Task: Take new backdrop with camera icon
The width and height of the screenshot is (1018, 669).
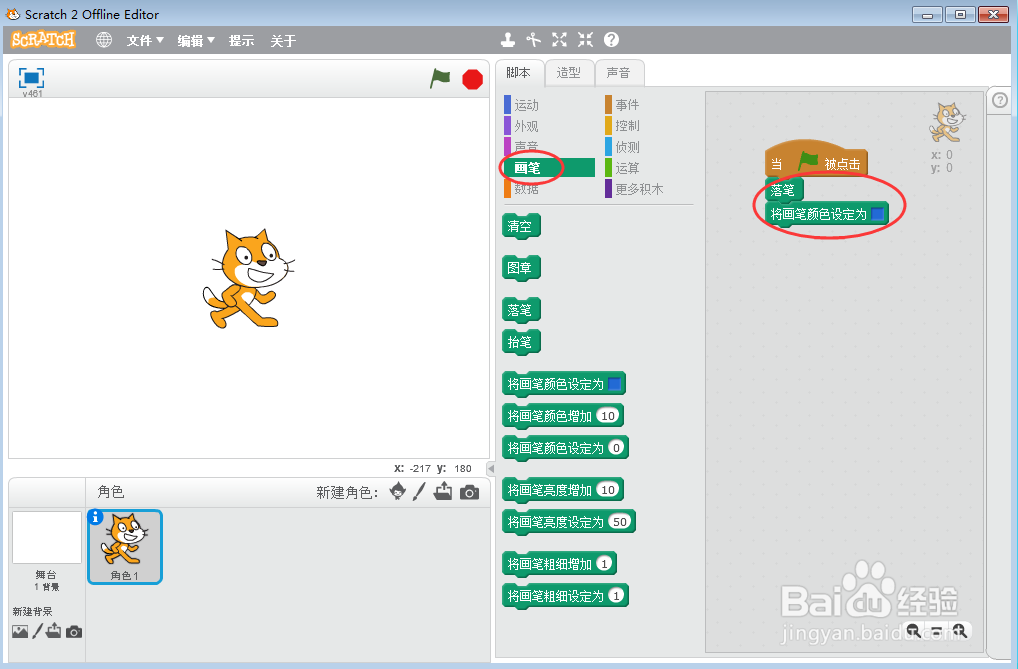Action: click(x=74, y=631)
